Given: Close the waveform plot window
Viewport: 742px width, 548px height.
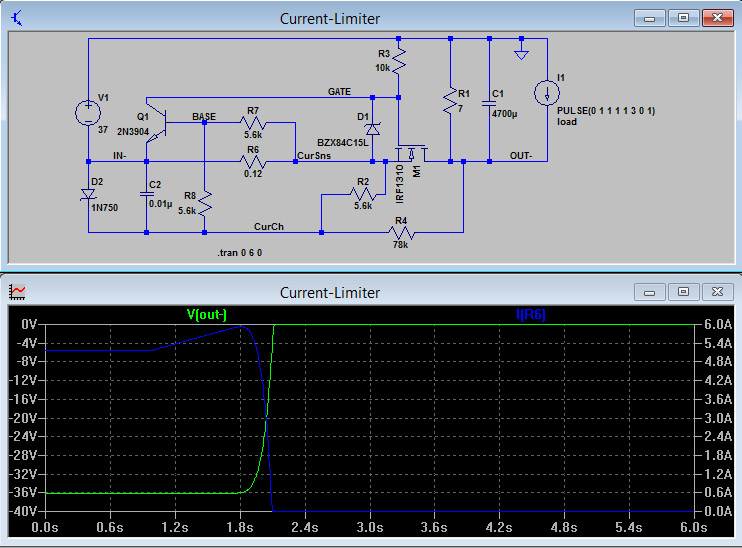Looking at the screenshot, I should [x=716, y=292].
